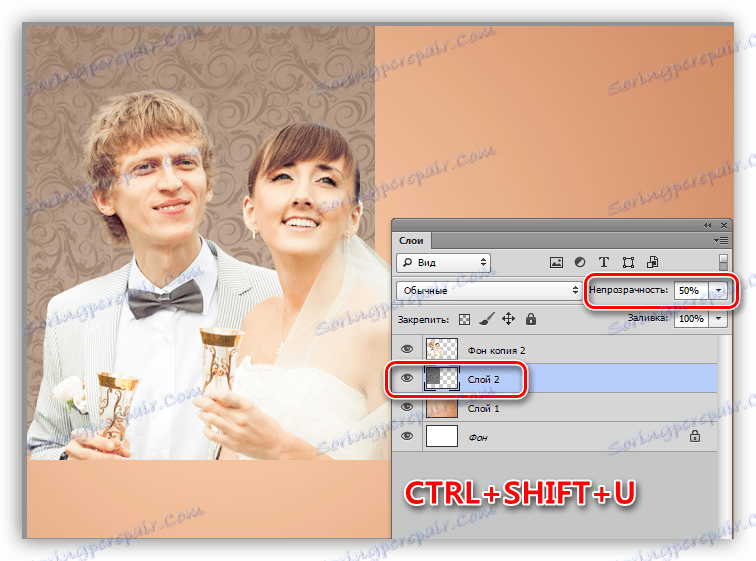Click the Заливка label
756x561 pixels.
coord(648,318)
